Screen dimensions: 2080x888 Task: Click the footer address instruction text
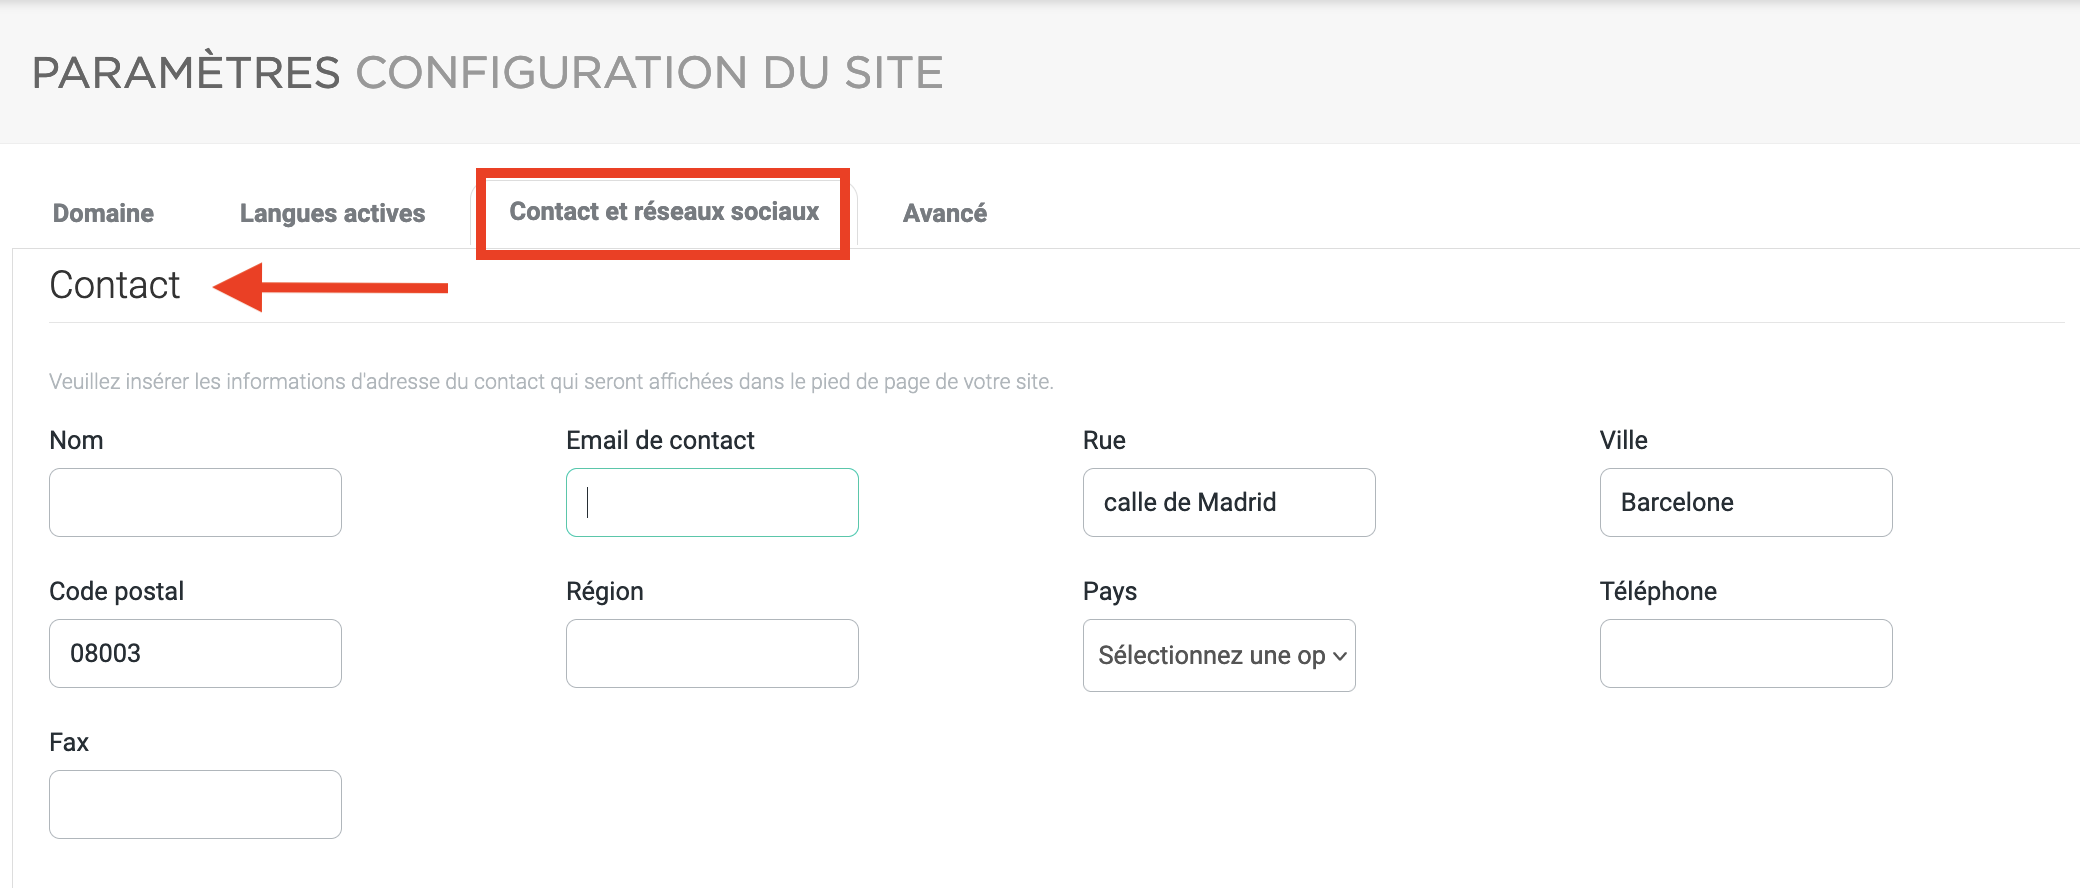point(551,381)
